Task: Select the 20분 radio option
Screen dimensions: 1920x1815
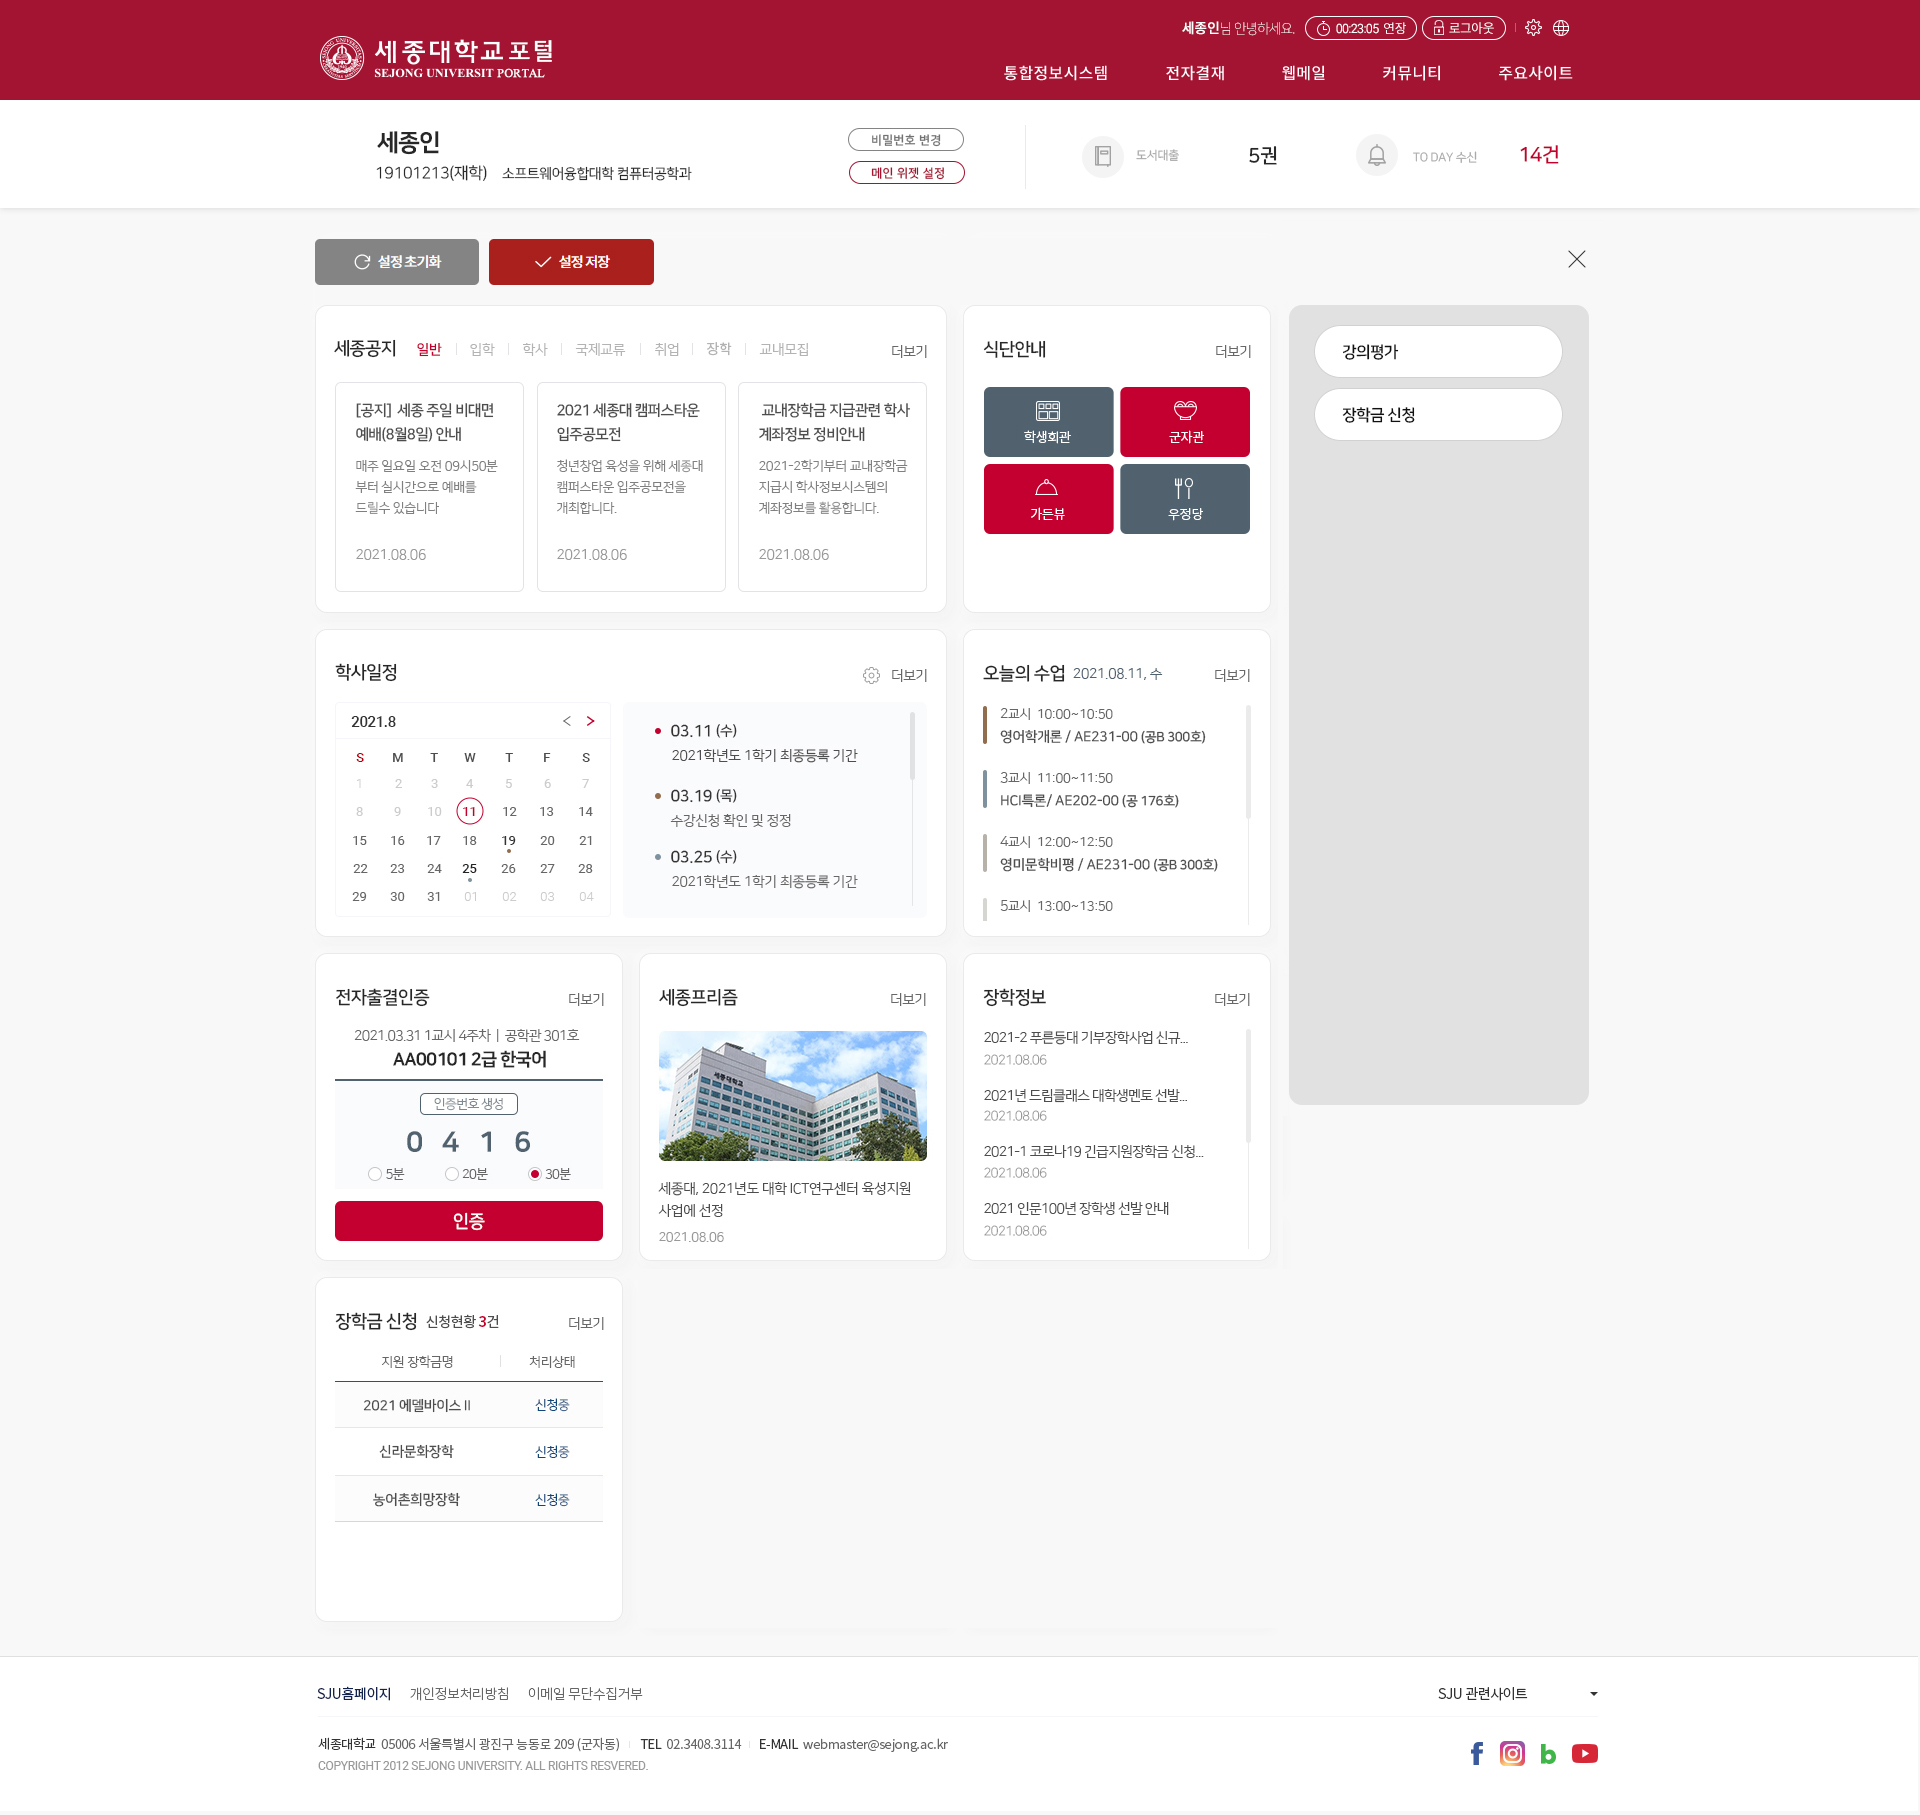Action: point(452,1174)
